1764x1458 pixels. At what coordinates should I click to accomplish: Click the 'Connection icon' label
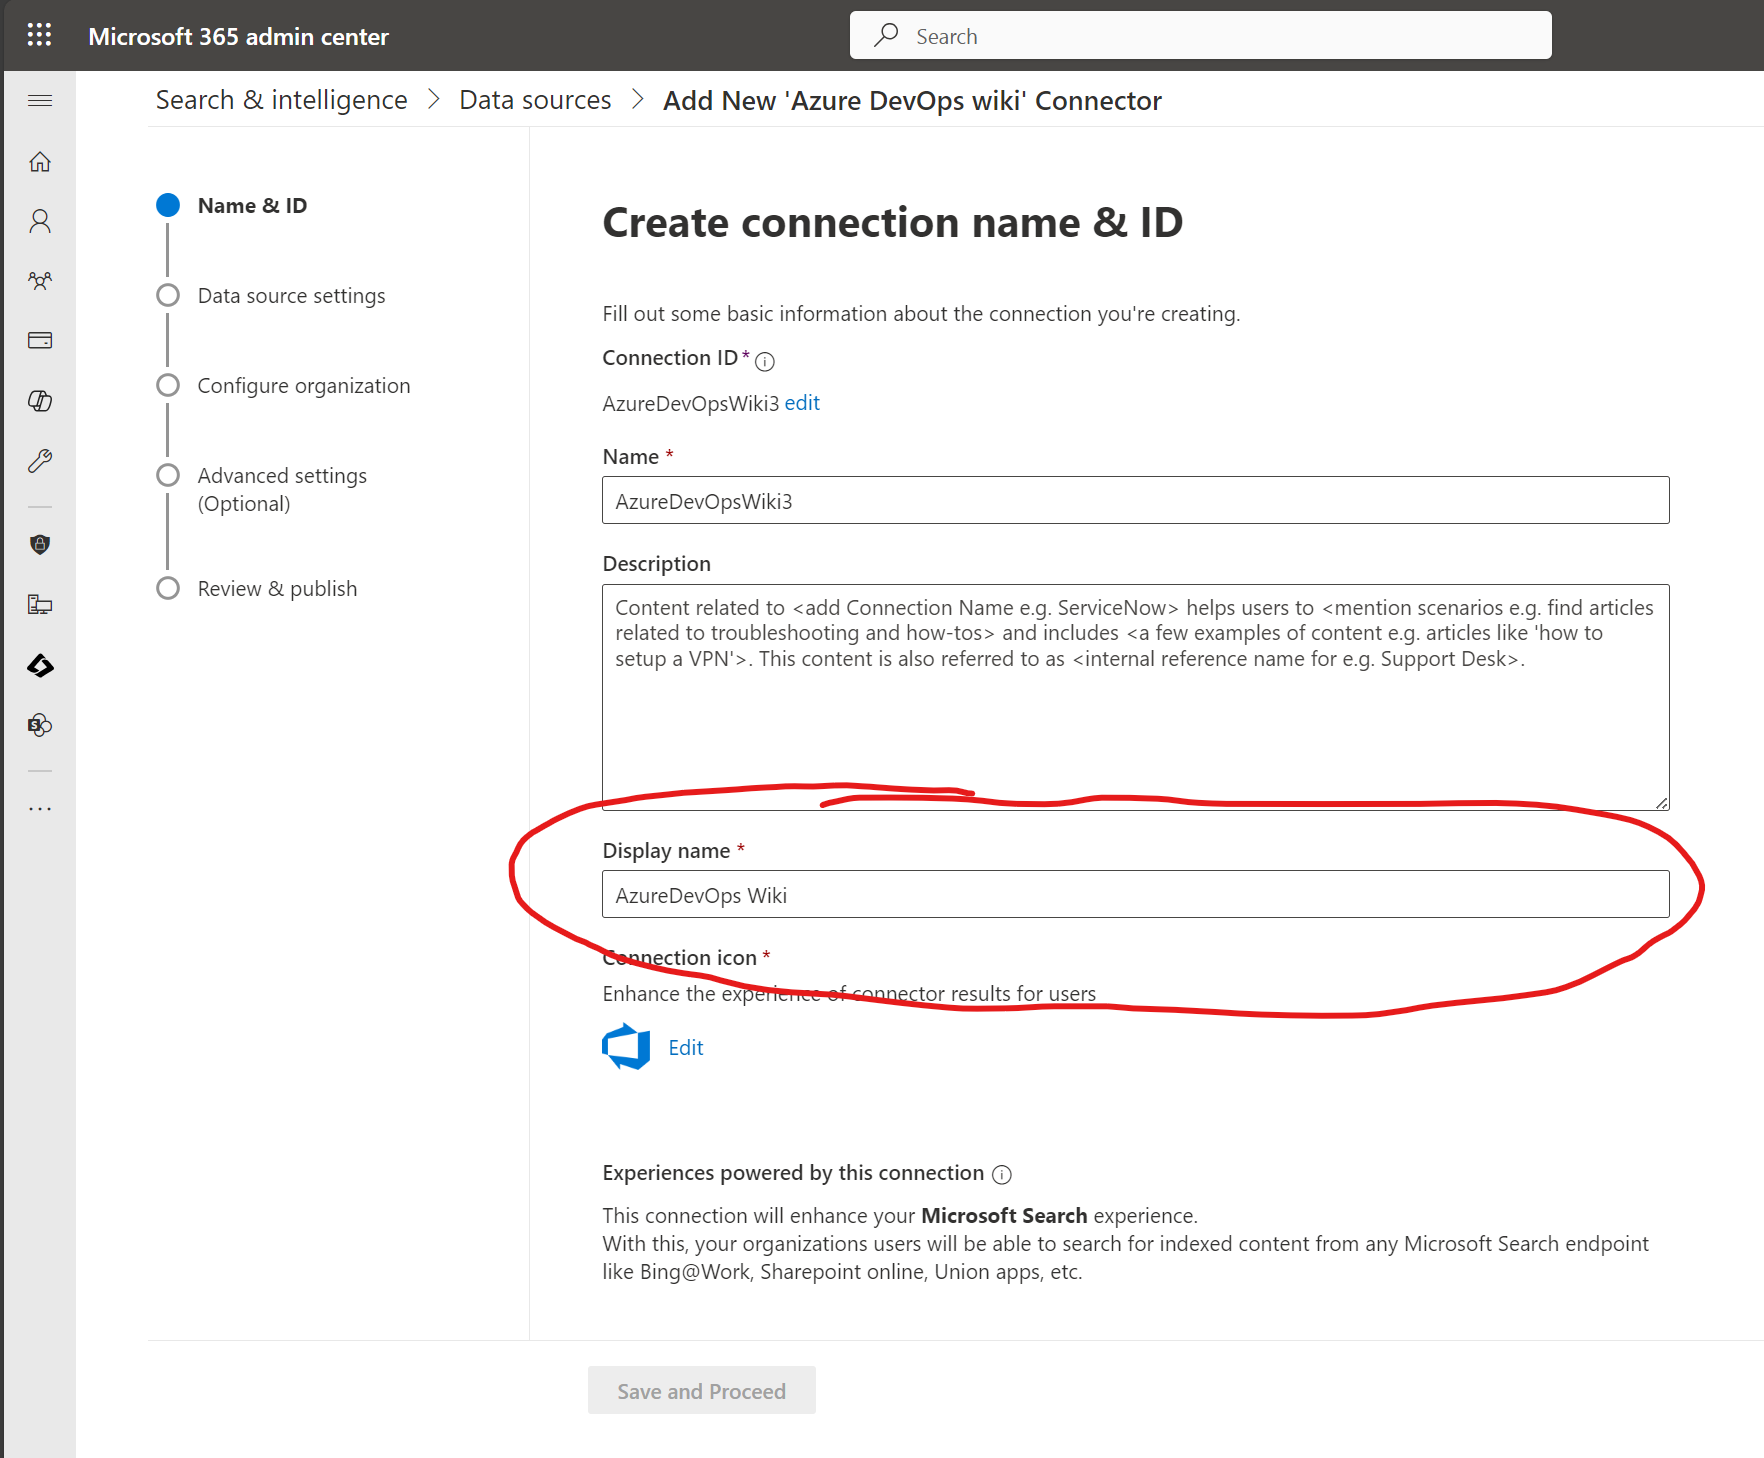(680, 958)
